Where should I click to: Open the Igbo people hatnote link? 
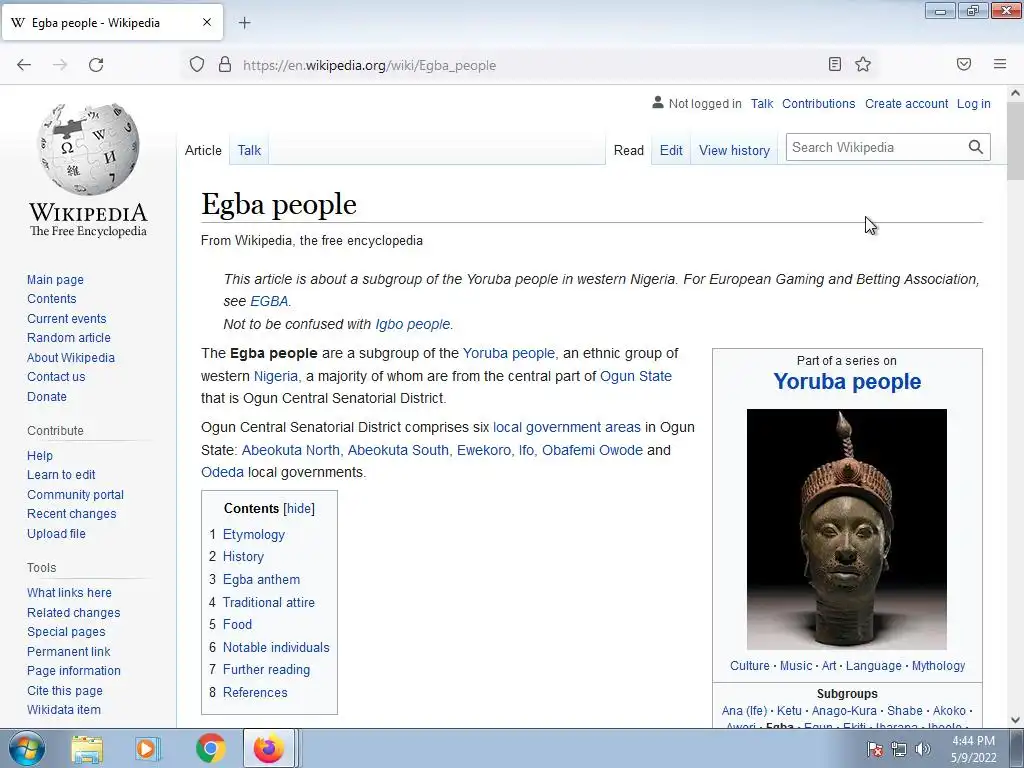coord(413,324)
